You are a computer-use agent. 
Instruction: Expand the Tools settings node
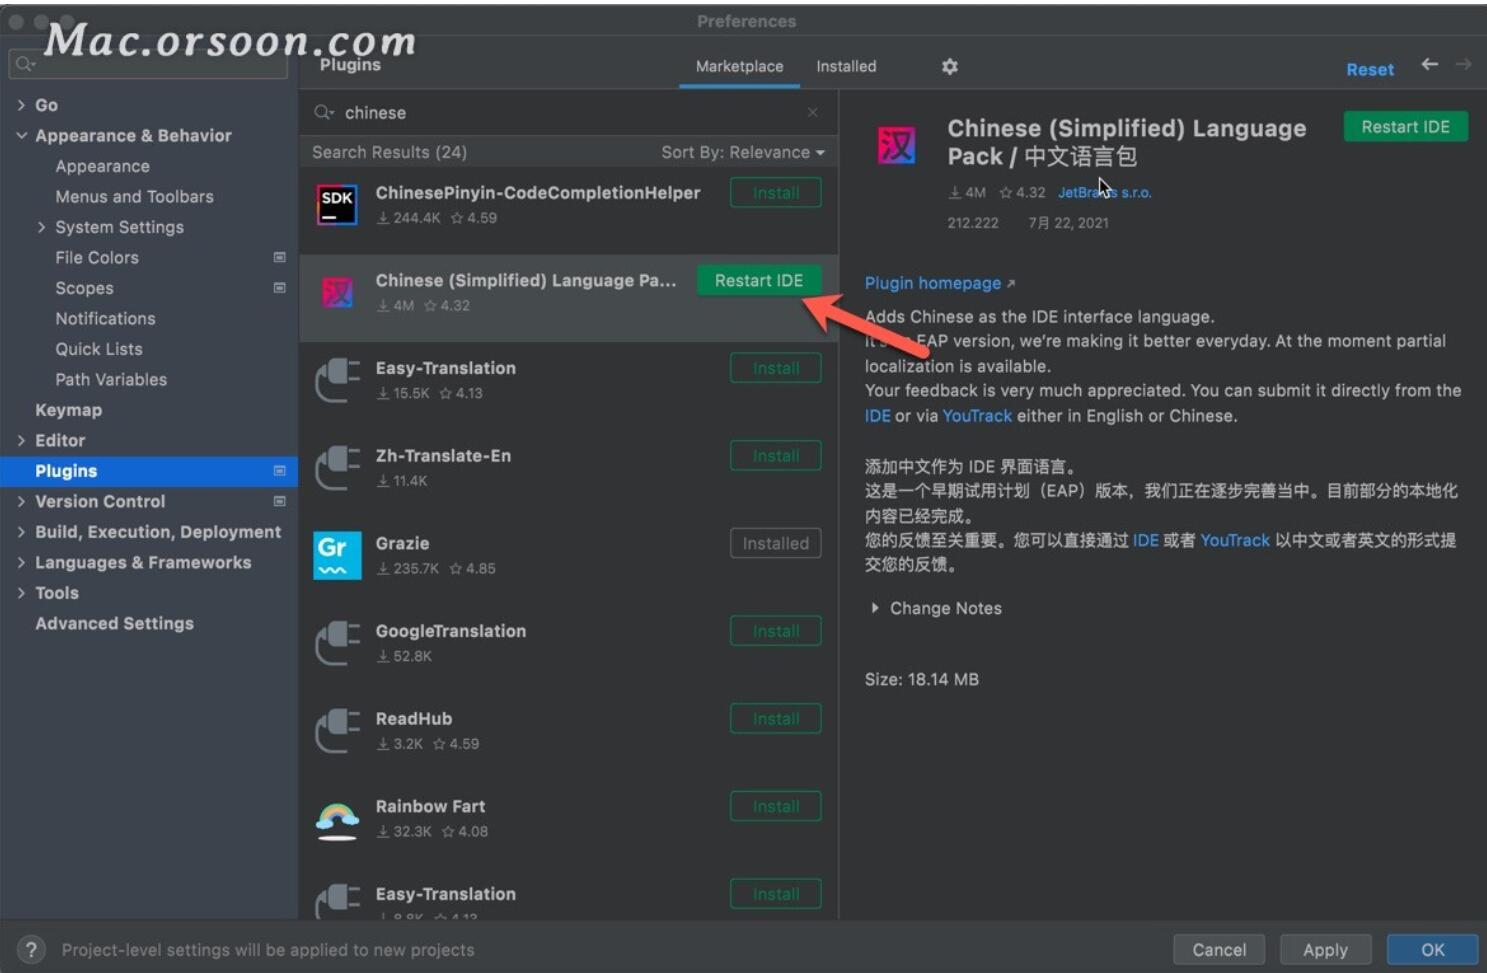pos(21,593)
